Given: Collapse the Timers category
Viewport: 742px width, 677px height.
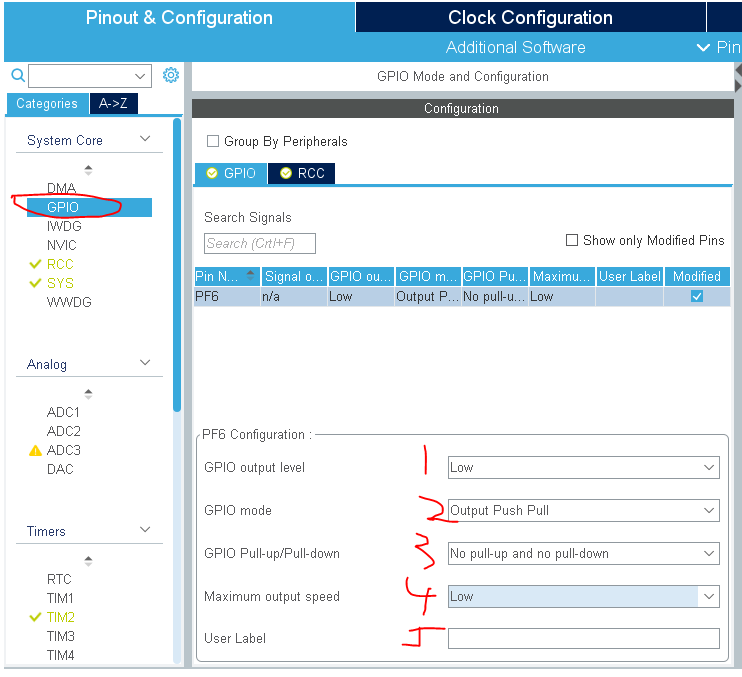Looking at the screenshot, I should 145,529.
